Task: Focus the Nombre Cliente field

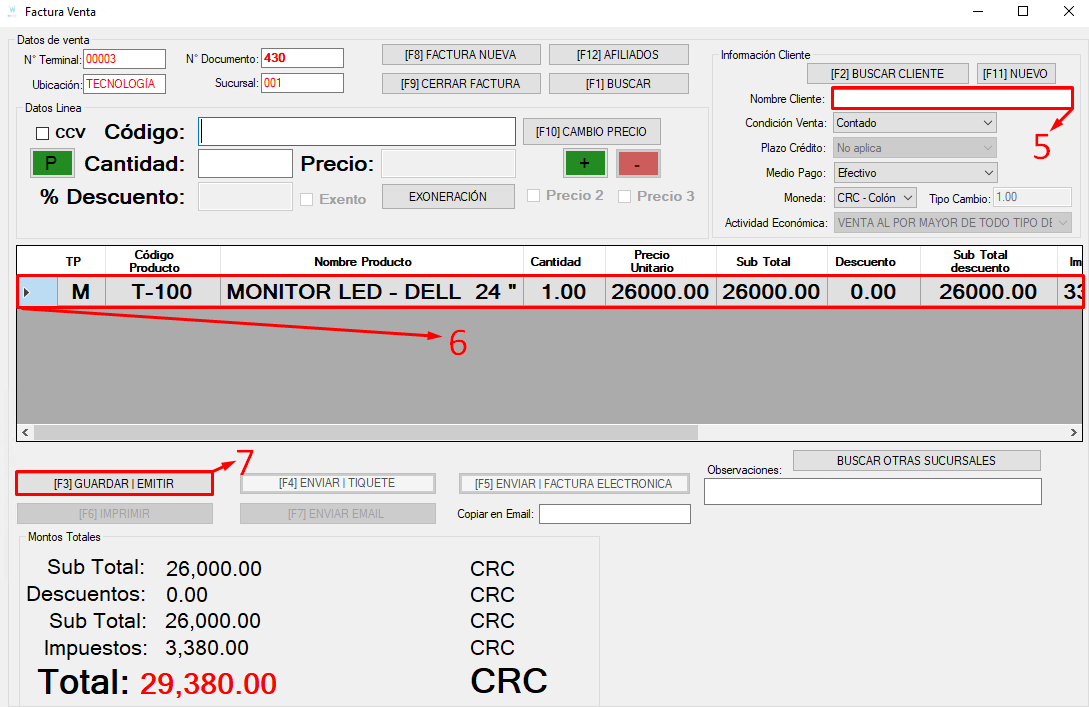Action: tap(952, 98)
